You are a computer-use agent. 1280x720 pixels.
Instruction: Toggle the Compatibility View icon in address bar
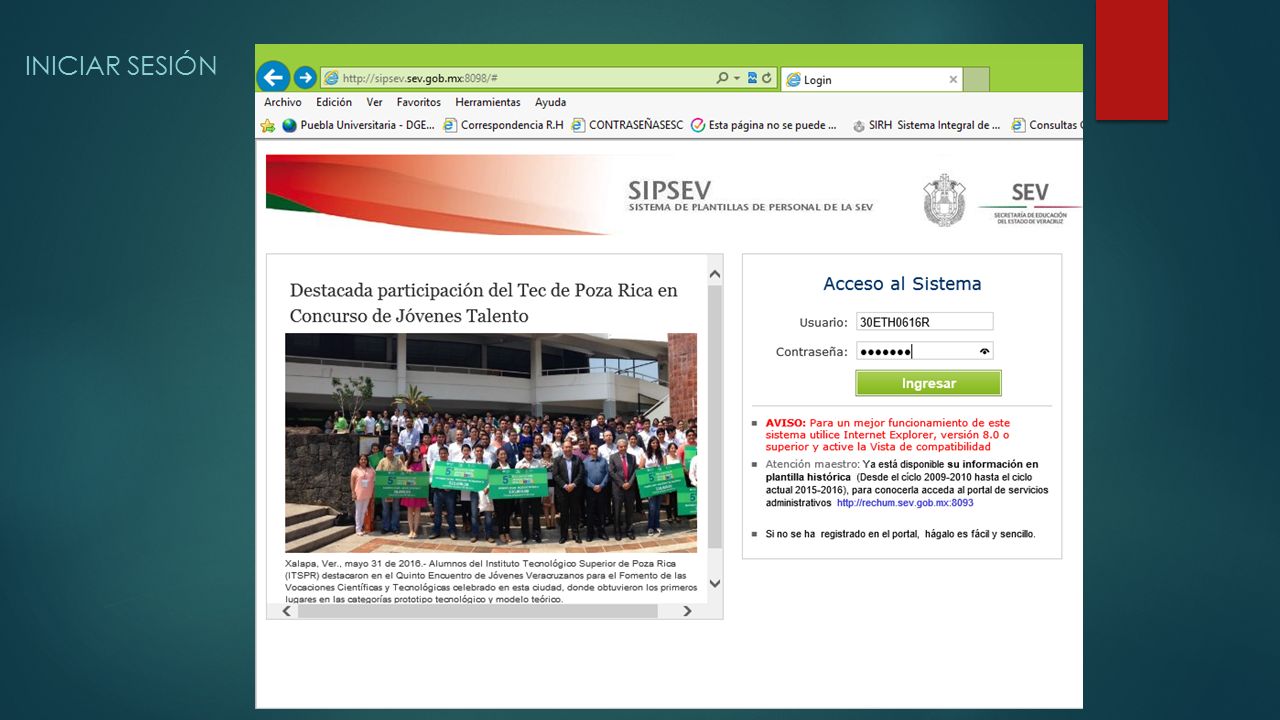[752, 78]
